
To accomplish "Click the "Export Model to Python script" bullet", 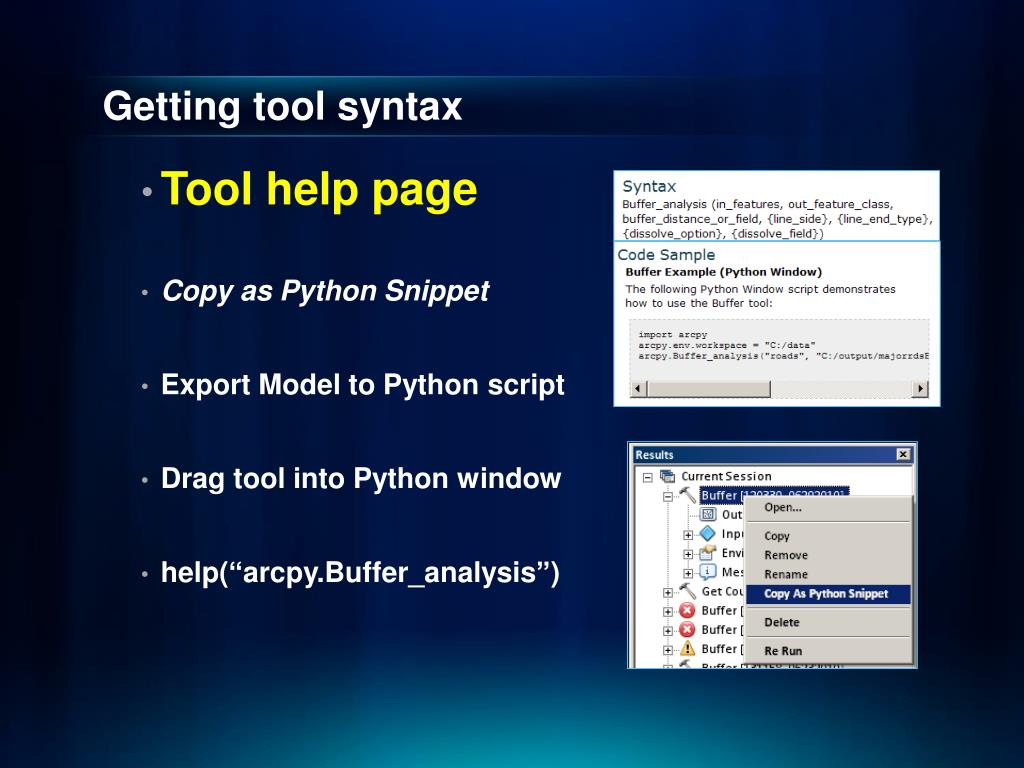I will [x=363, y=385].
